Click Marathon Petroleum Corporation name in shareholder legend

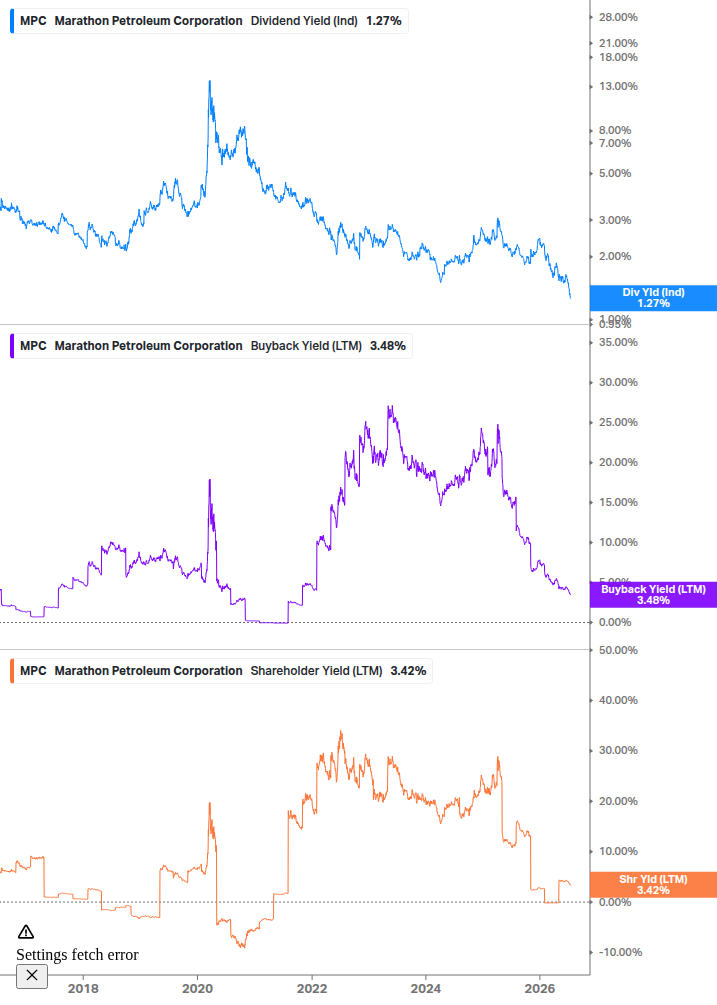click(x=148, y=670)
